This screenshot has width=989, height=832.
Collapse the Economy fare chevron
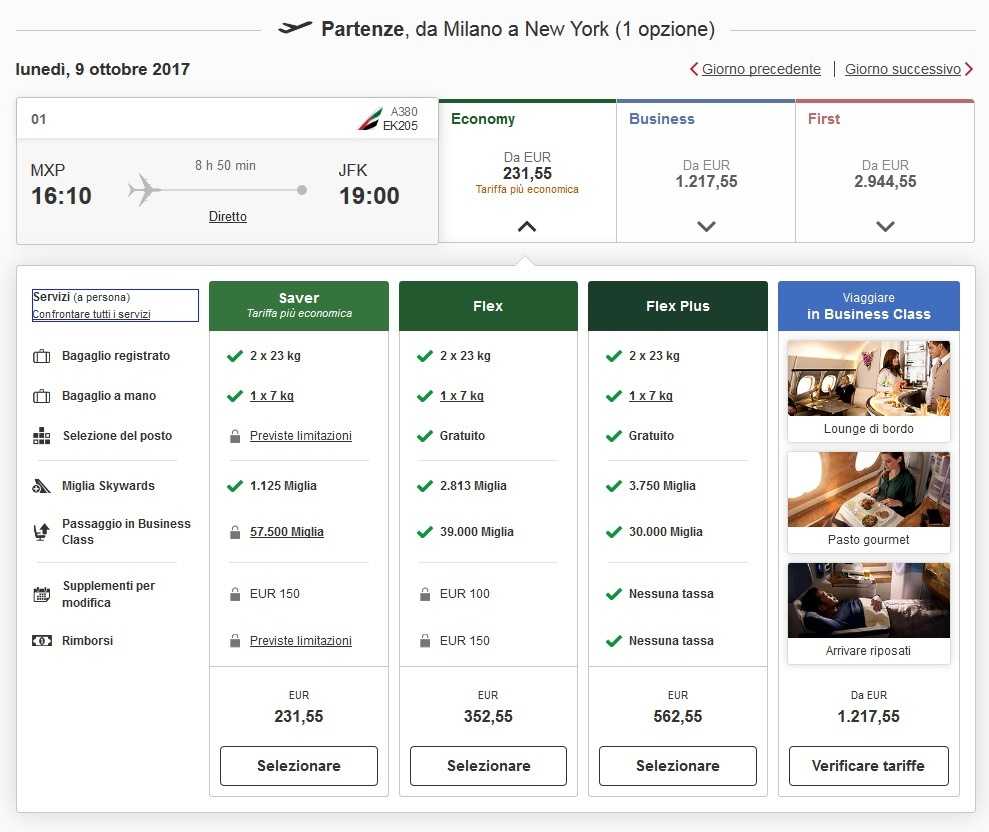(x=527, y=226)
